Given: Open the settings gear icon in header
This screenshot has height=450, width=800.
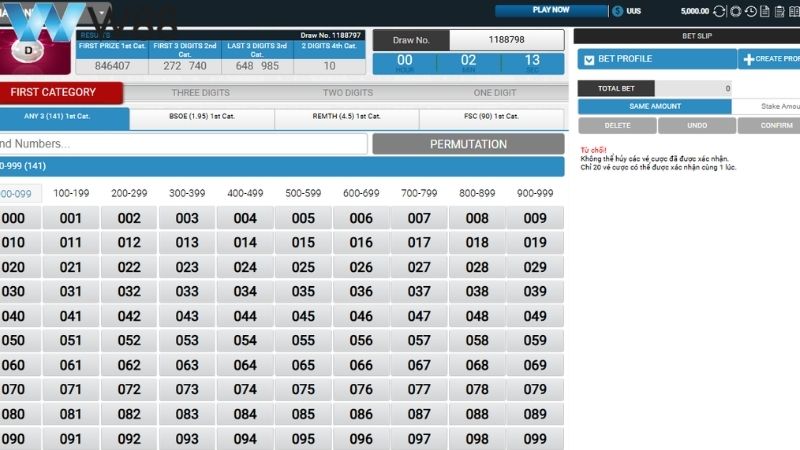Looking at the screenshot, I should 736,12.
